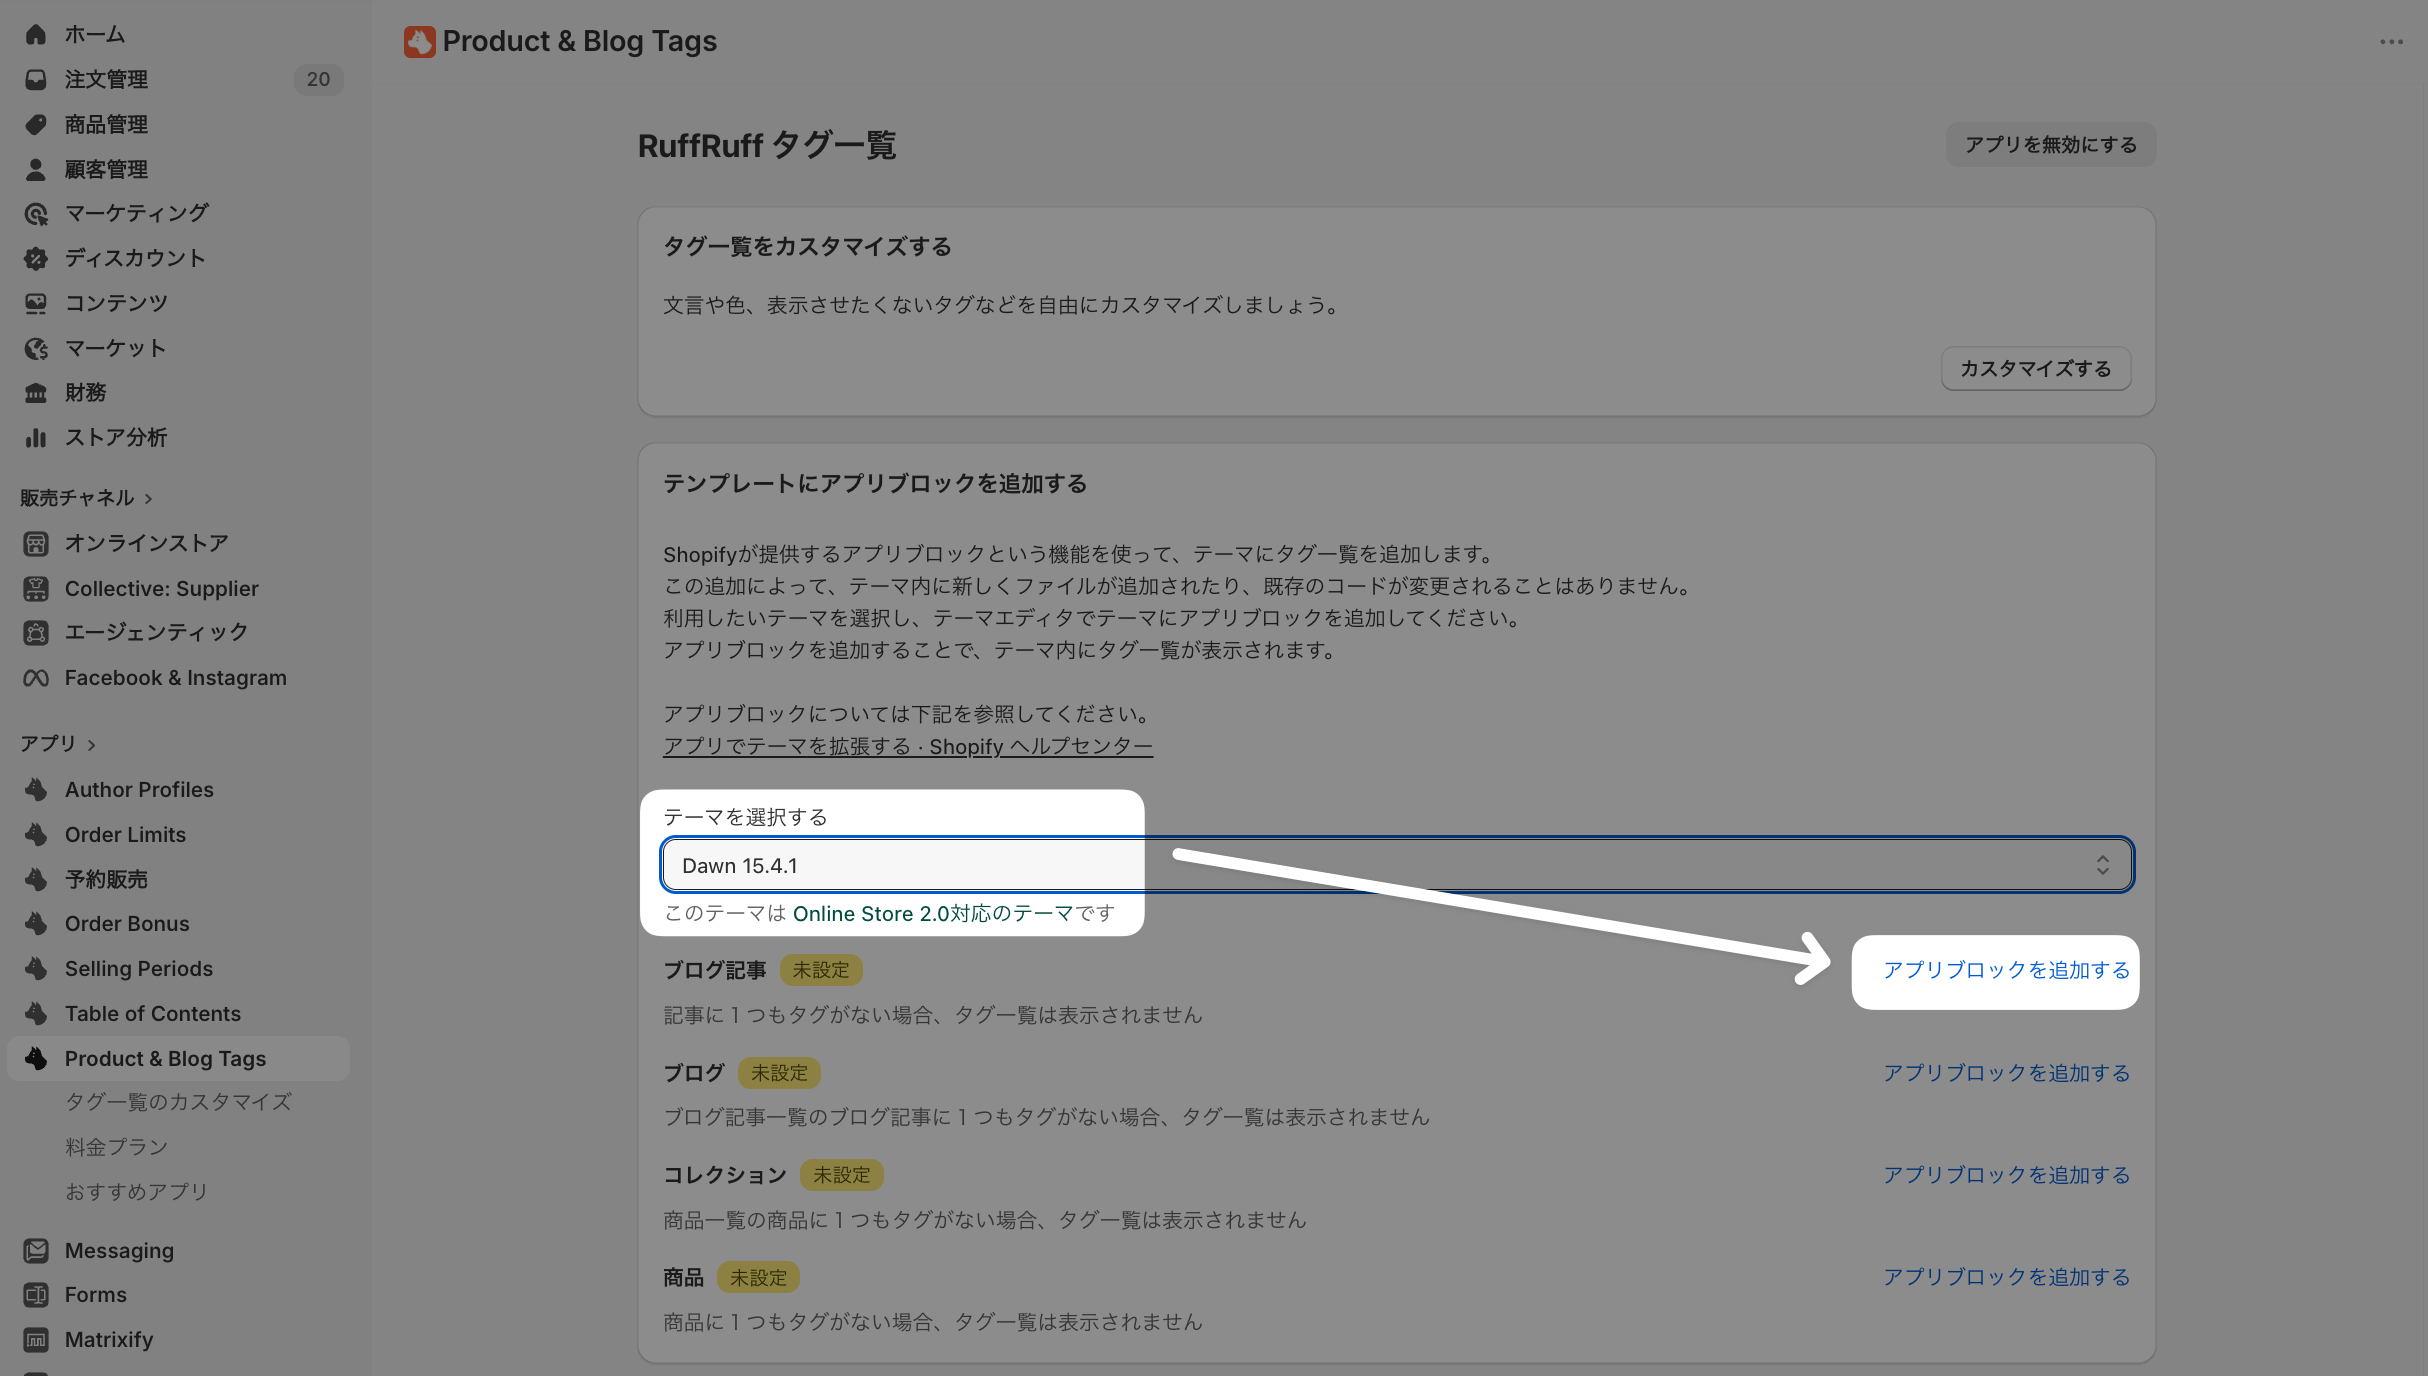Click the カスタマイズする button
Image resolution: width=2428 pixels, height=1376 pixels.
[2035, 369]
